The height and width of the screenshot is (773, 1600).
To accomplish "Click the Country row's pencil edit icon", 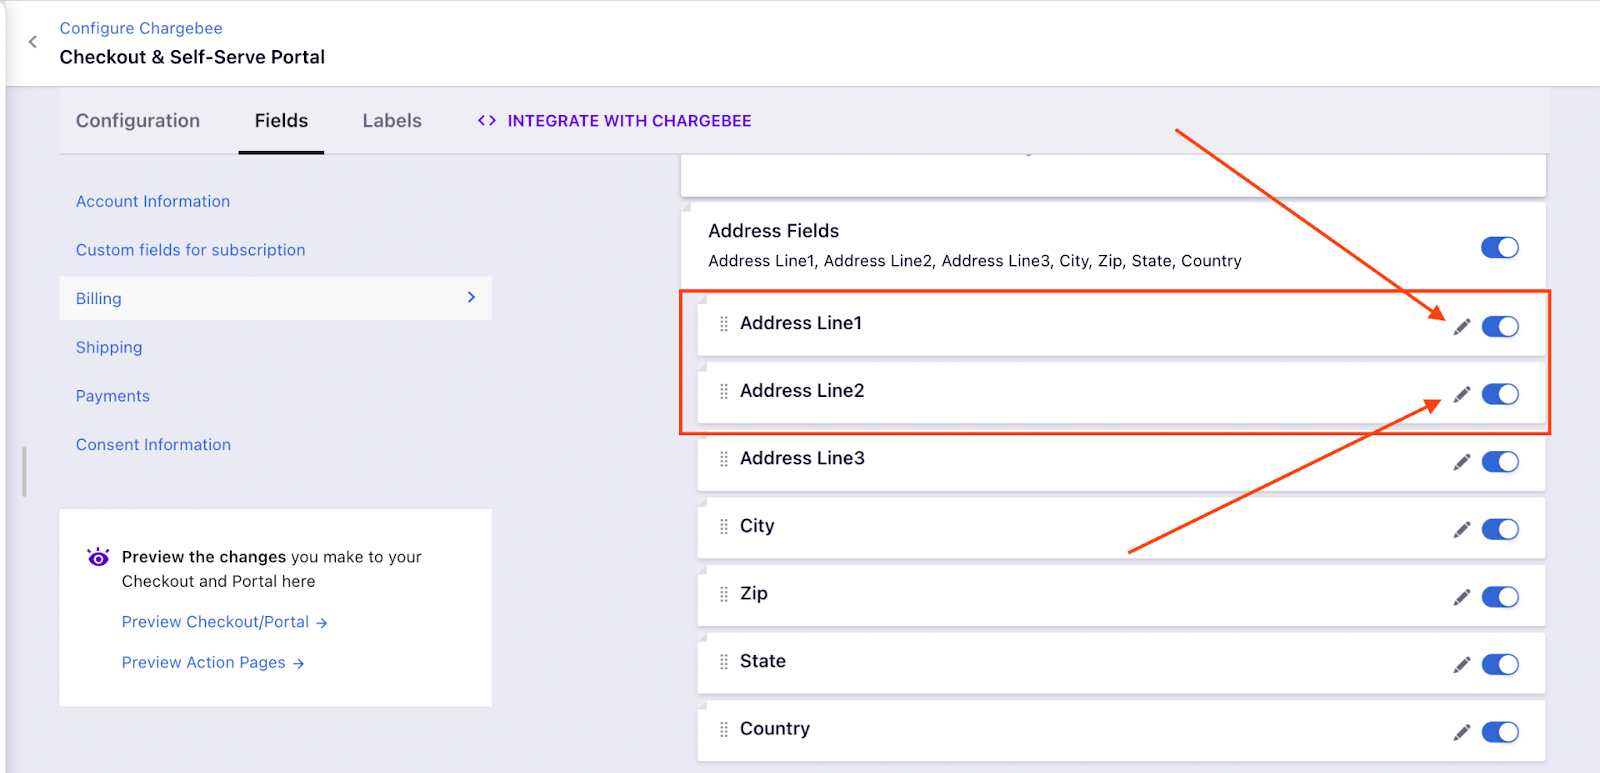I will 1461,733.
